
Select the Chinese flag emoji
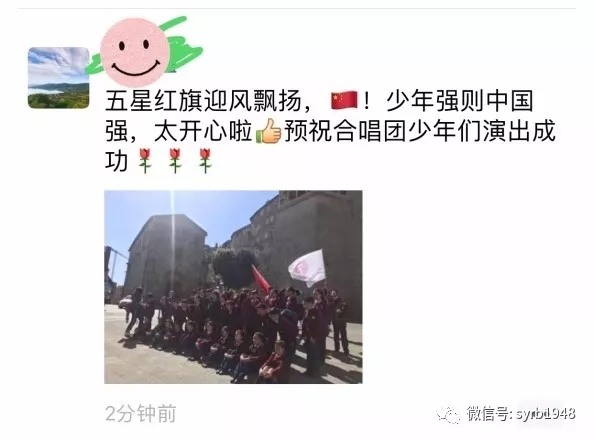[344, 100]
